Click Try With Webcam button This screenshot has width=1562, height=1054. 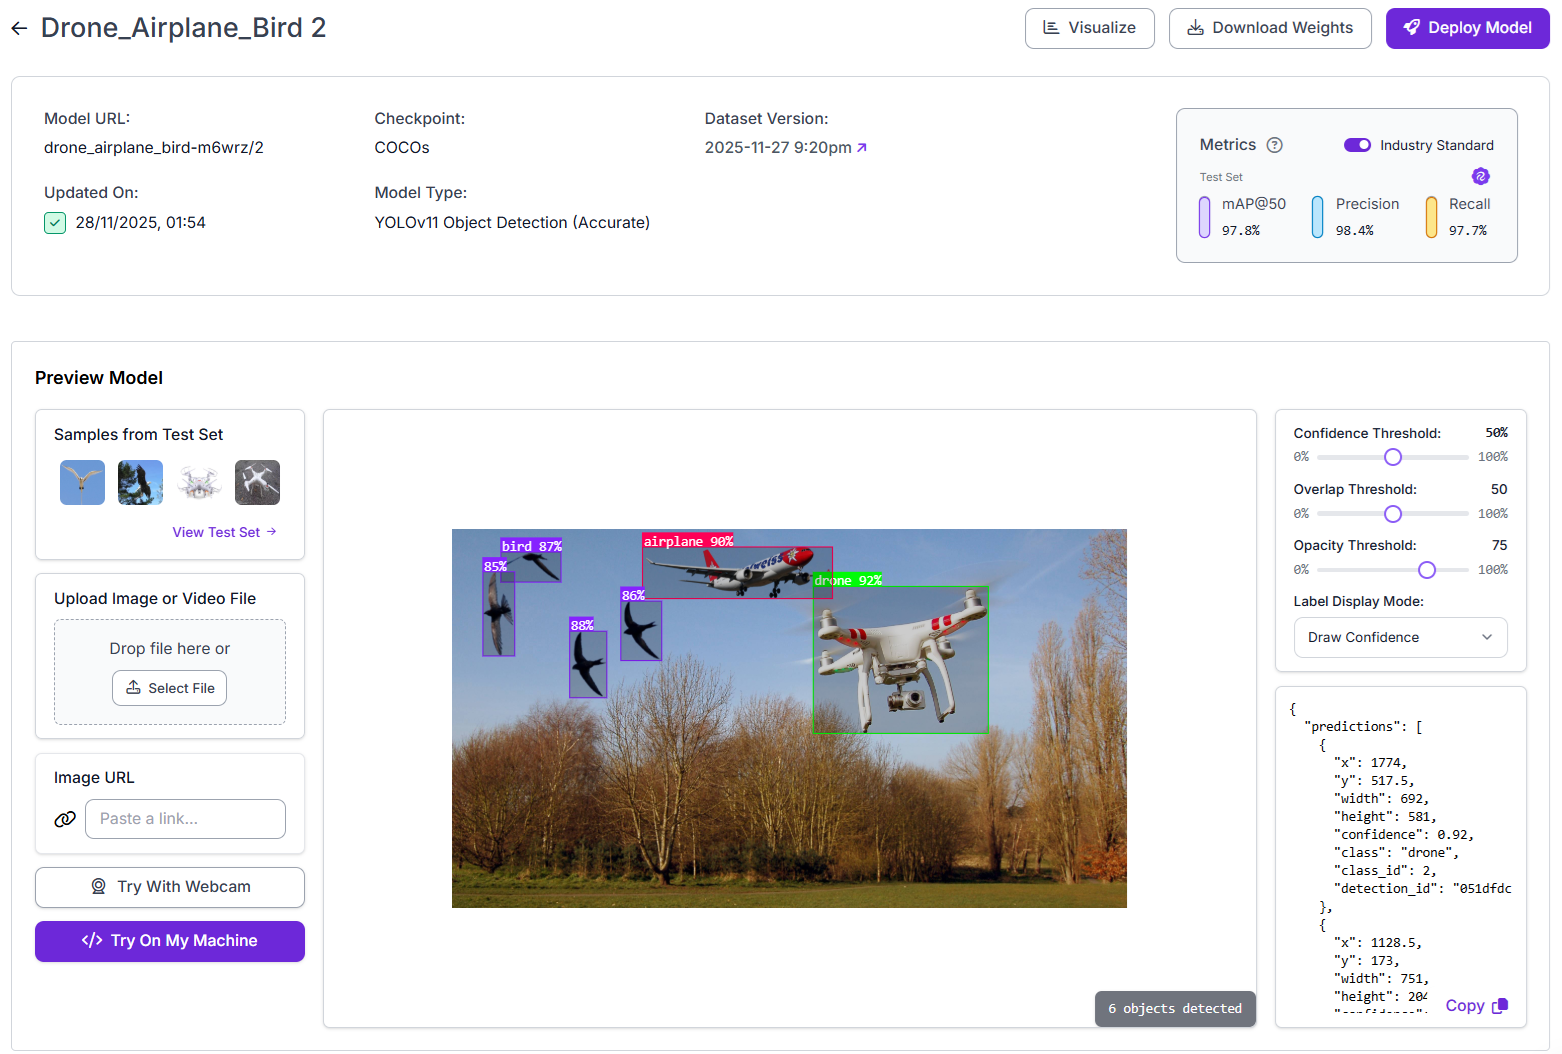pos(170,887)
